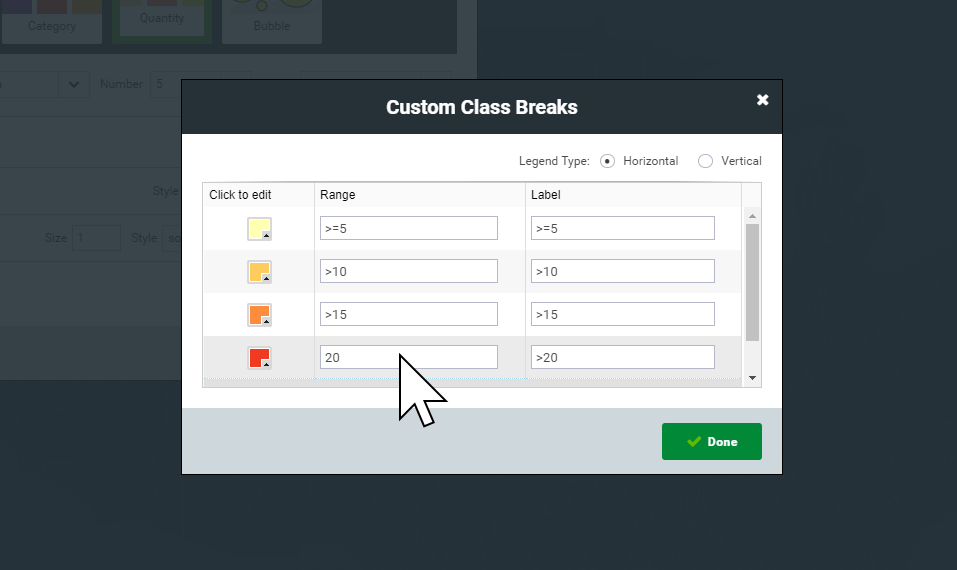Click the Range field containing >10
Screen dimensions: 957x570
[409, 271]
